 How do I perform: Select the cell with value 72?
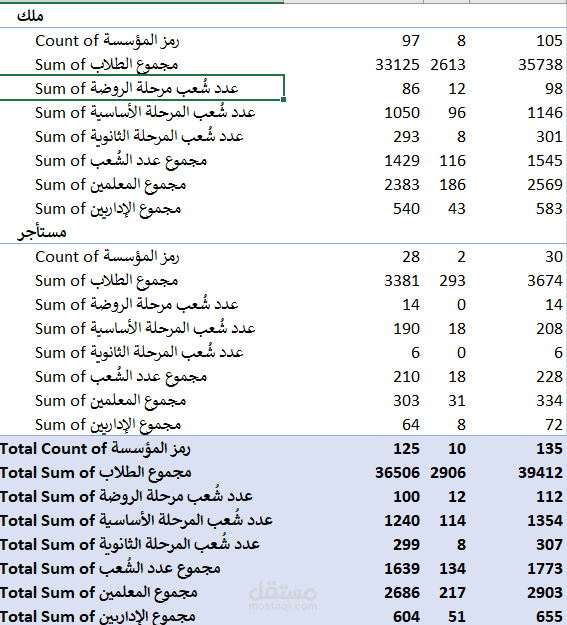(553, 425)
